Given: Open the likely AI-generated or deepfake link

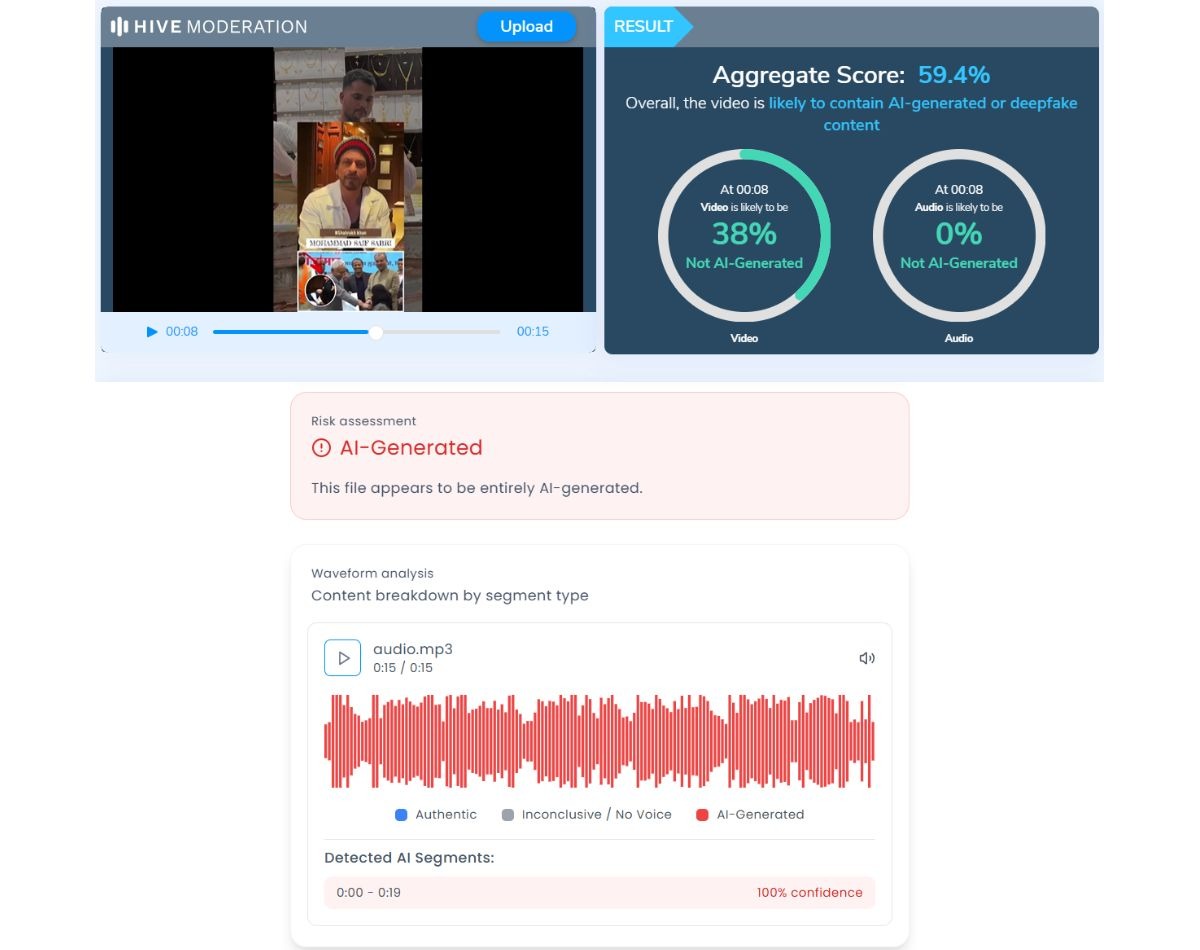Looking at the screenshot, I should [x=922, y=103].
